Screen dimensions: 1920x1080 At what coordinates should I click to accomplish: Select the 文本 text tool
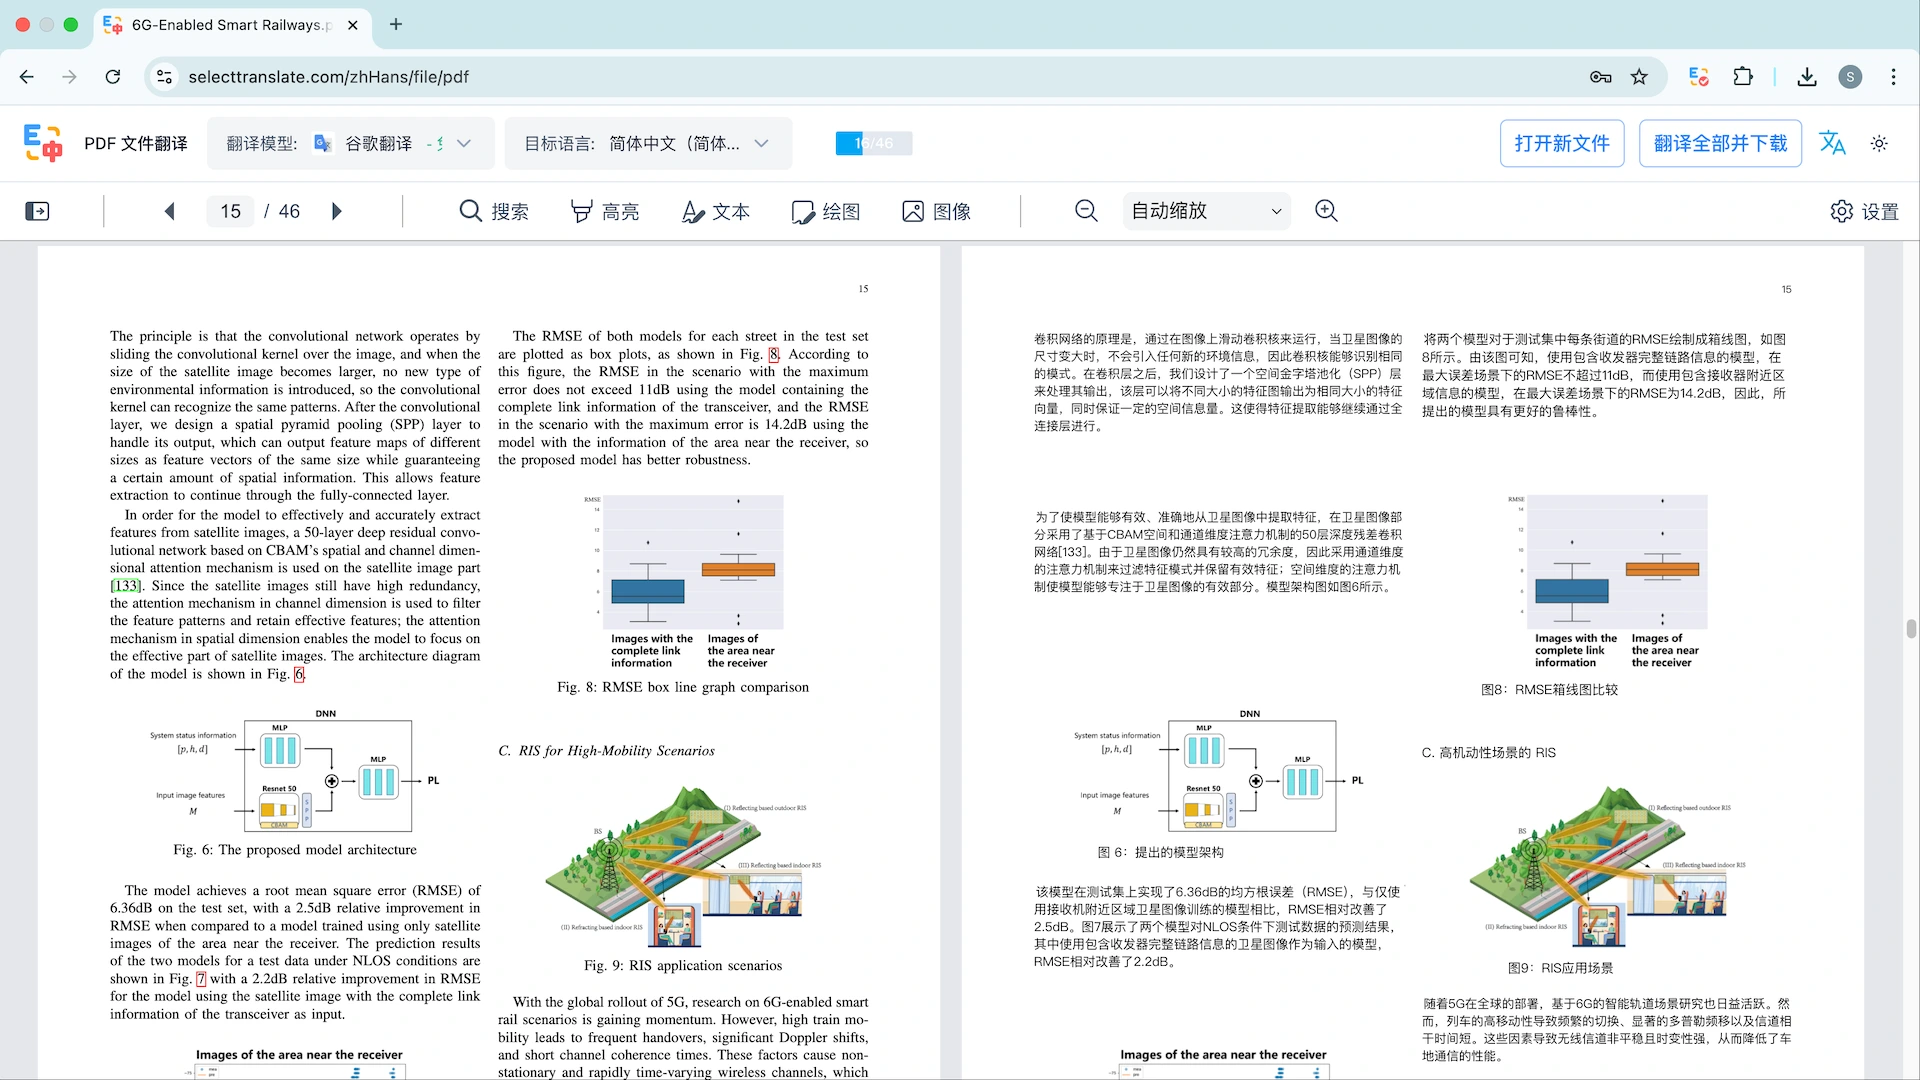coord(716,211)
